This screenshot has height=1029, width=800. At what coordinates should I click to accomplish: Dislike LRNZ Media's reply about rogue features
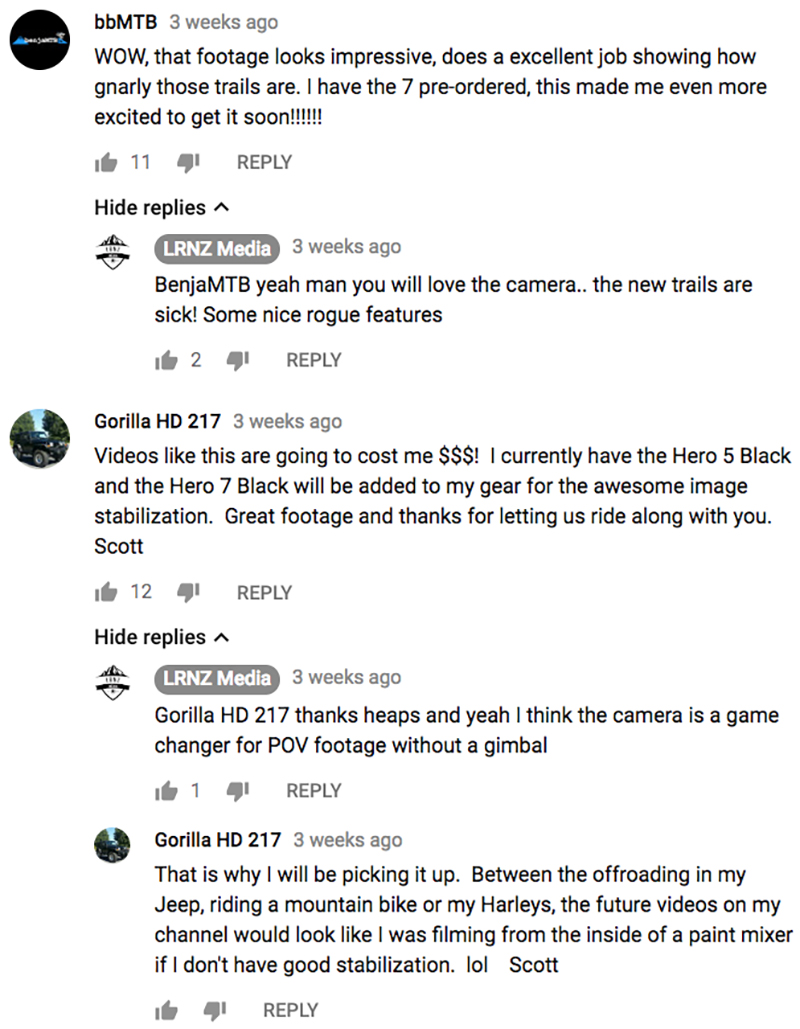(238, 360)
